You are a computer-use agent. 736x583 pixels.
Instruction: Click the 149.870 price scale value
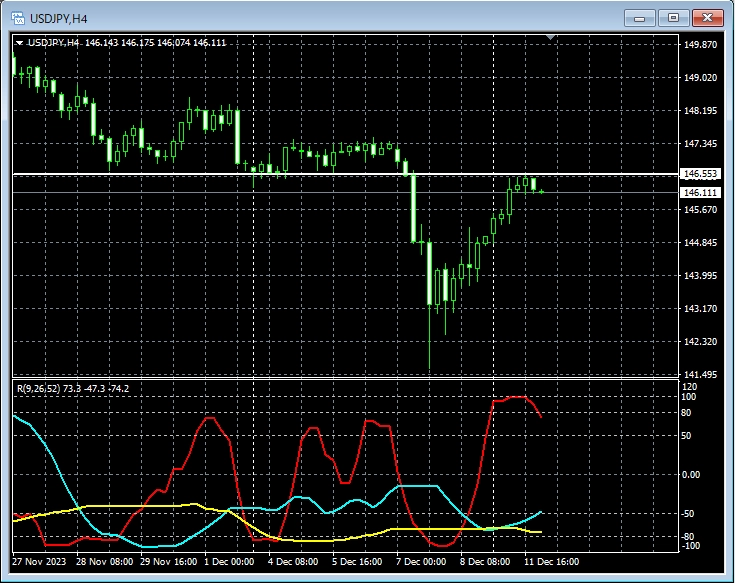tap(700, 45)
